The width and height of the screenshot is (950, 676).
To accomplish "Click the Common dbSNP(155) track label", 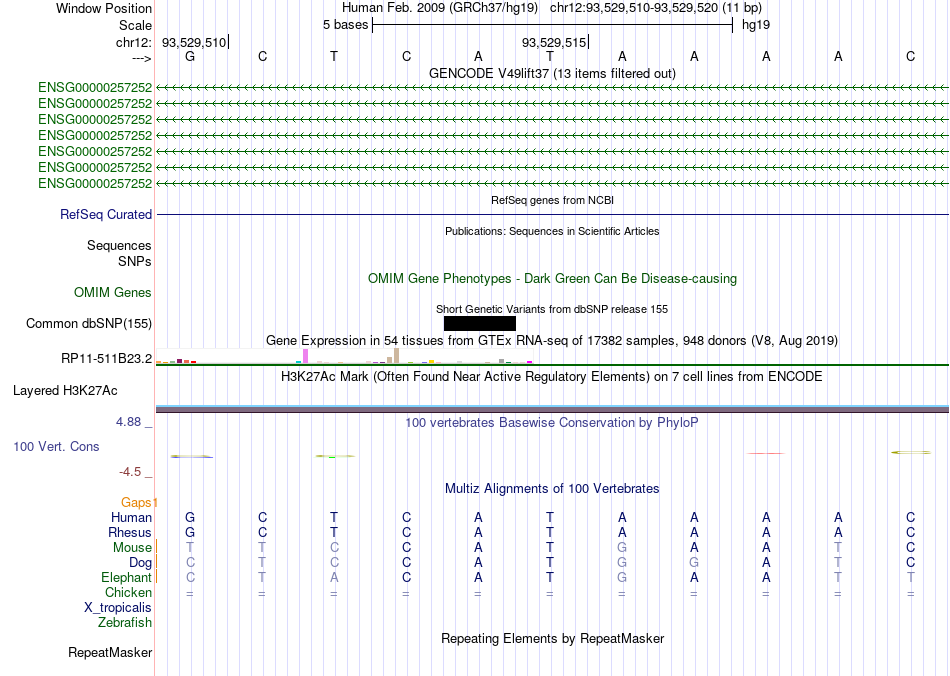I will pos(89,323).
